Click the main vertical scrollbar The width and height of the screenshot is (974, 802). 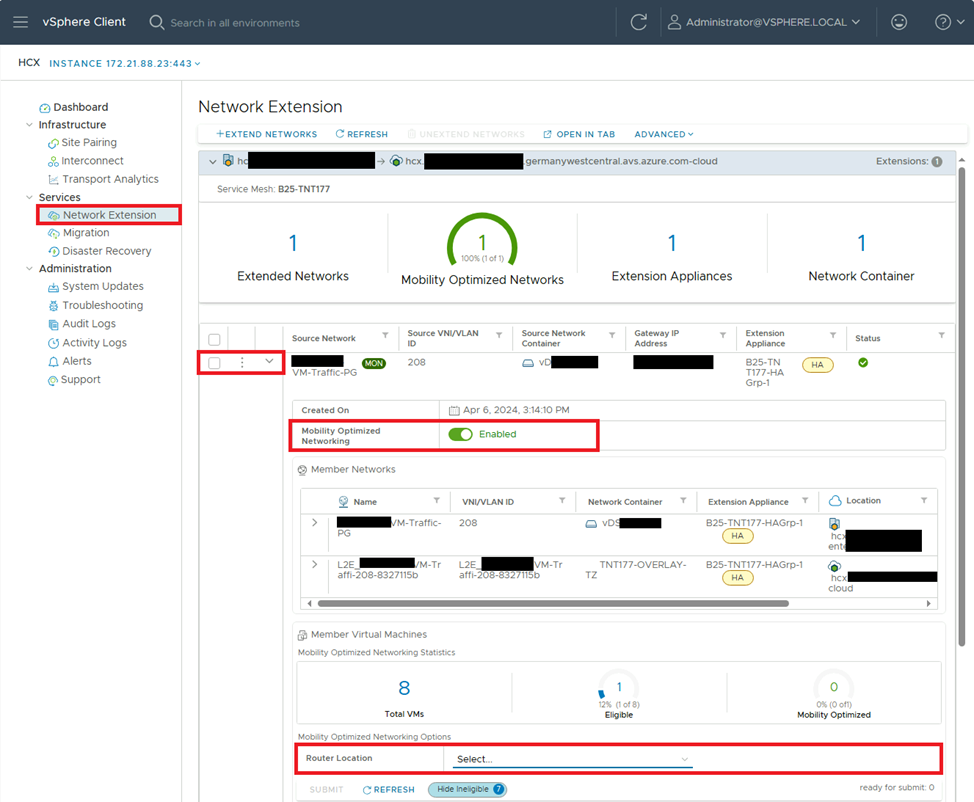(x=962, y=407)
